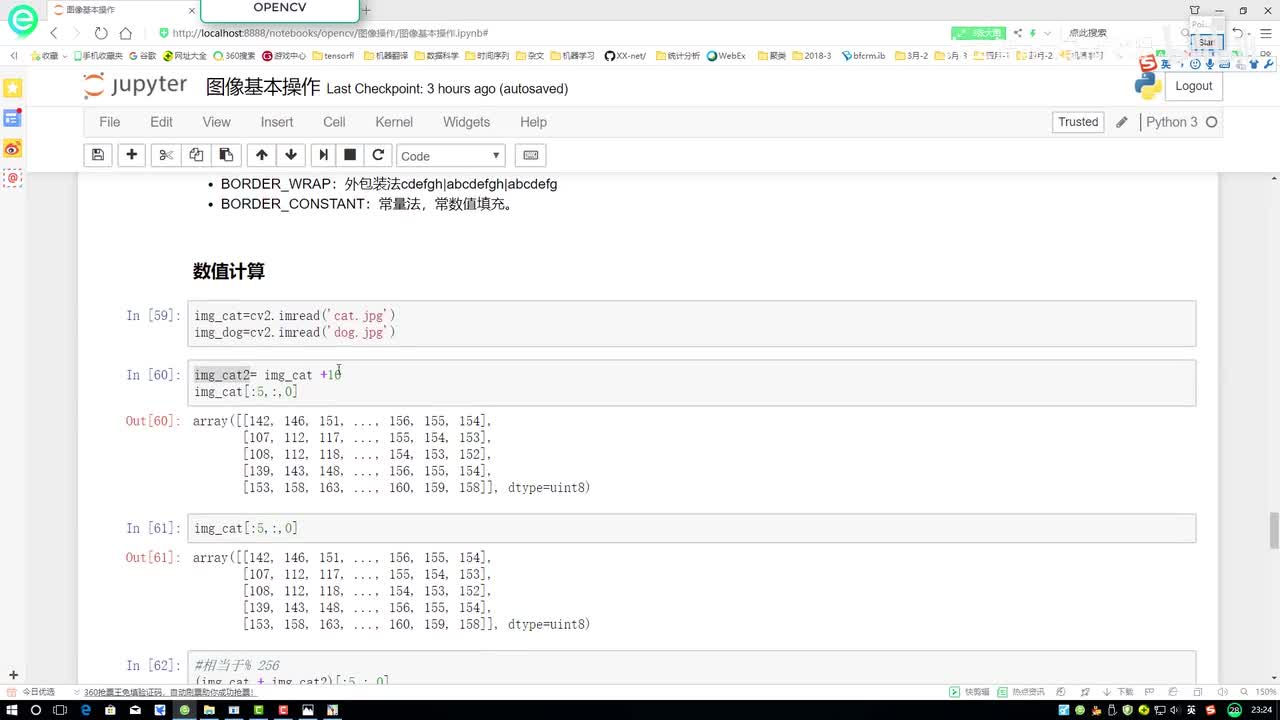This screenshot has height=720, width=1280.
Task: Move selected cell up
Action: point(262,155)
